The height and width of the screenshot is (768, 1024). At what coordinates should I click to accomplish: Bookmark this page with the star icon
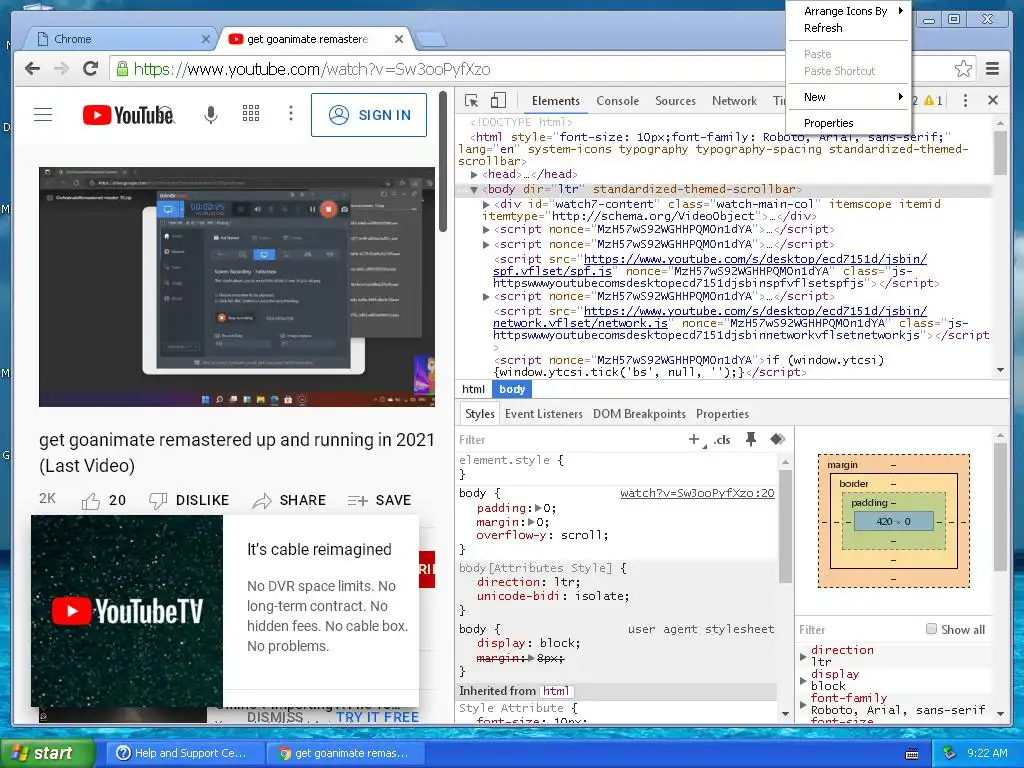(x=963, y=69)
